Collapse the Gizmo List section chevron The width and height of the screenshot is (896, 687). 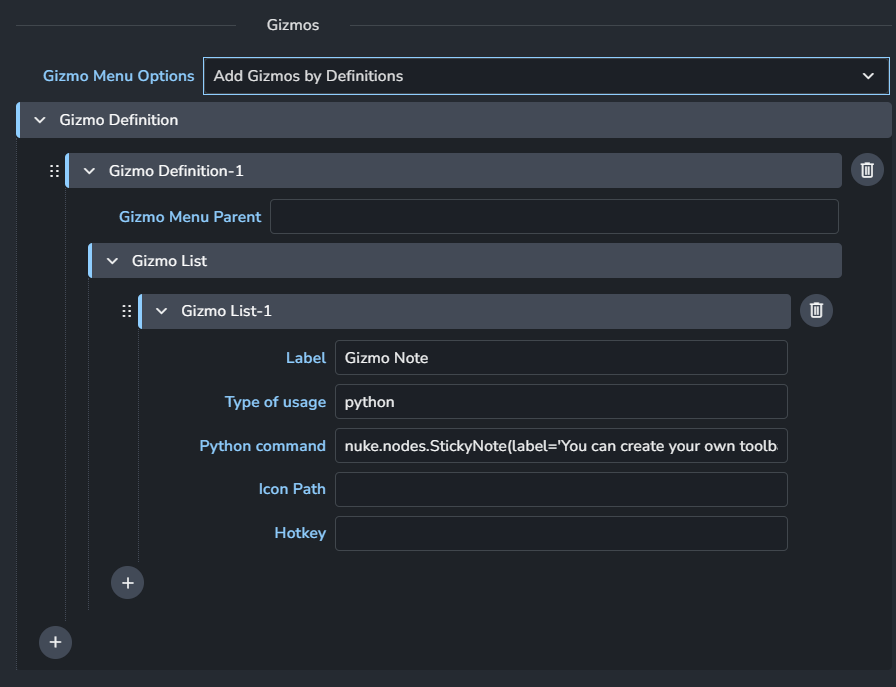[112, 261]
